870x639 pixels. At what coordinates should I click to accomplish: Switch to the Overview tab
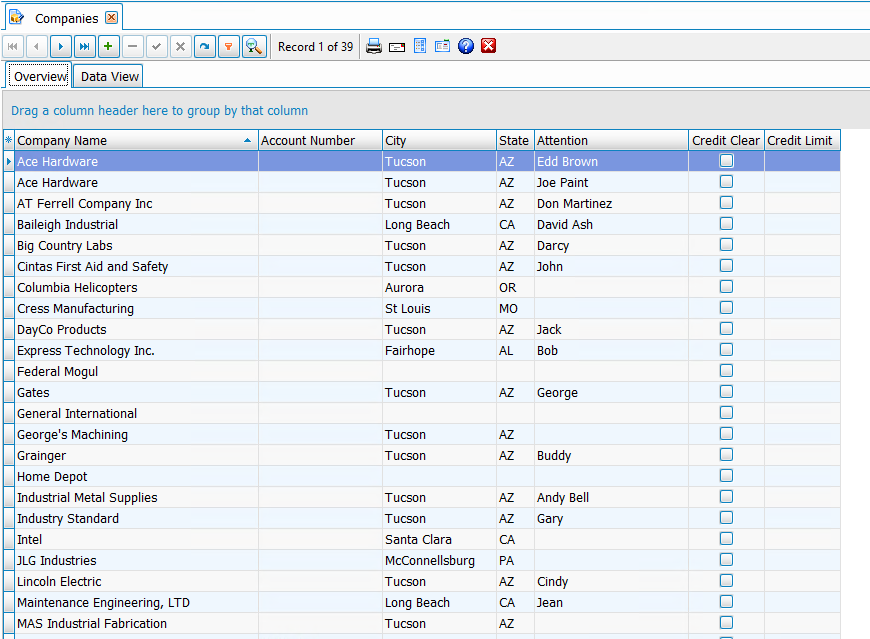click(40, 76)
